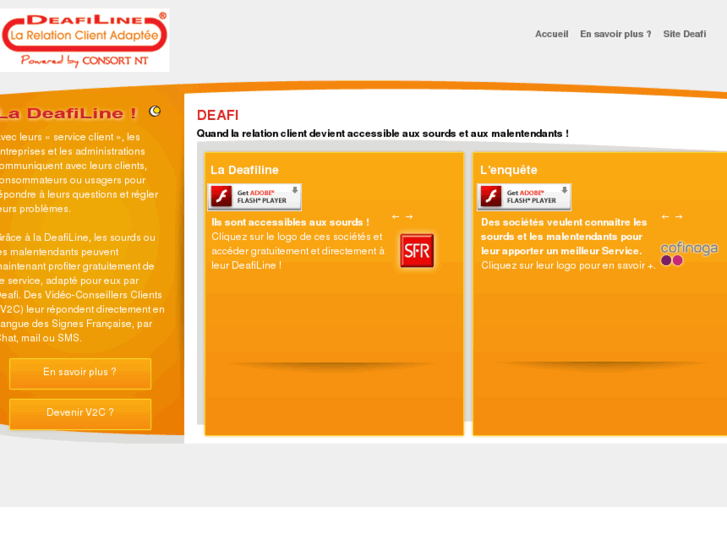The width and height of the screenshot is (727, 545).
Task: Open the En savoir plus ? menu item
Action: (615, 34)
